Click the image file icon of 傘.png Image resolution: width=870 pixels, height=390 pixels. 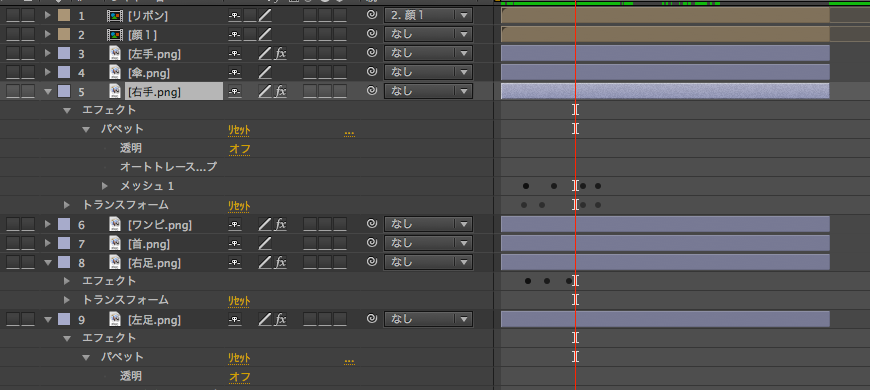point(115,72)
